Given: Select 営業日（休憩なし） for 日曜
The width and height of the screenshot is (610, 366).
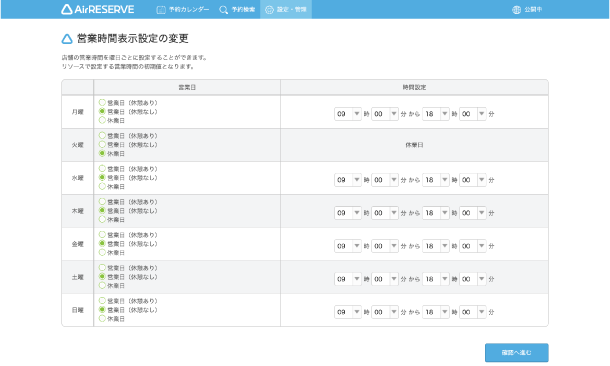Looking at the screenshot, I should (x=102, y=310).
